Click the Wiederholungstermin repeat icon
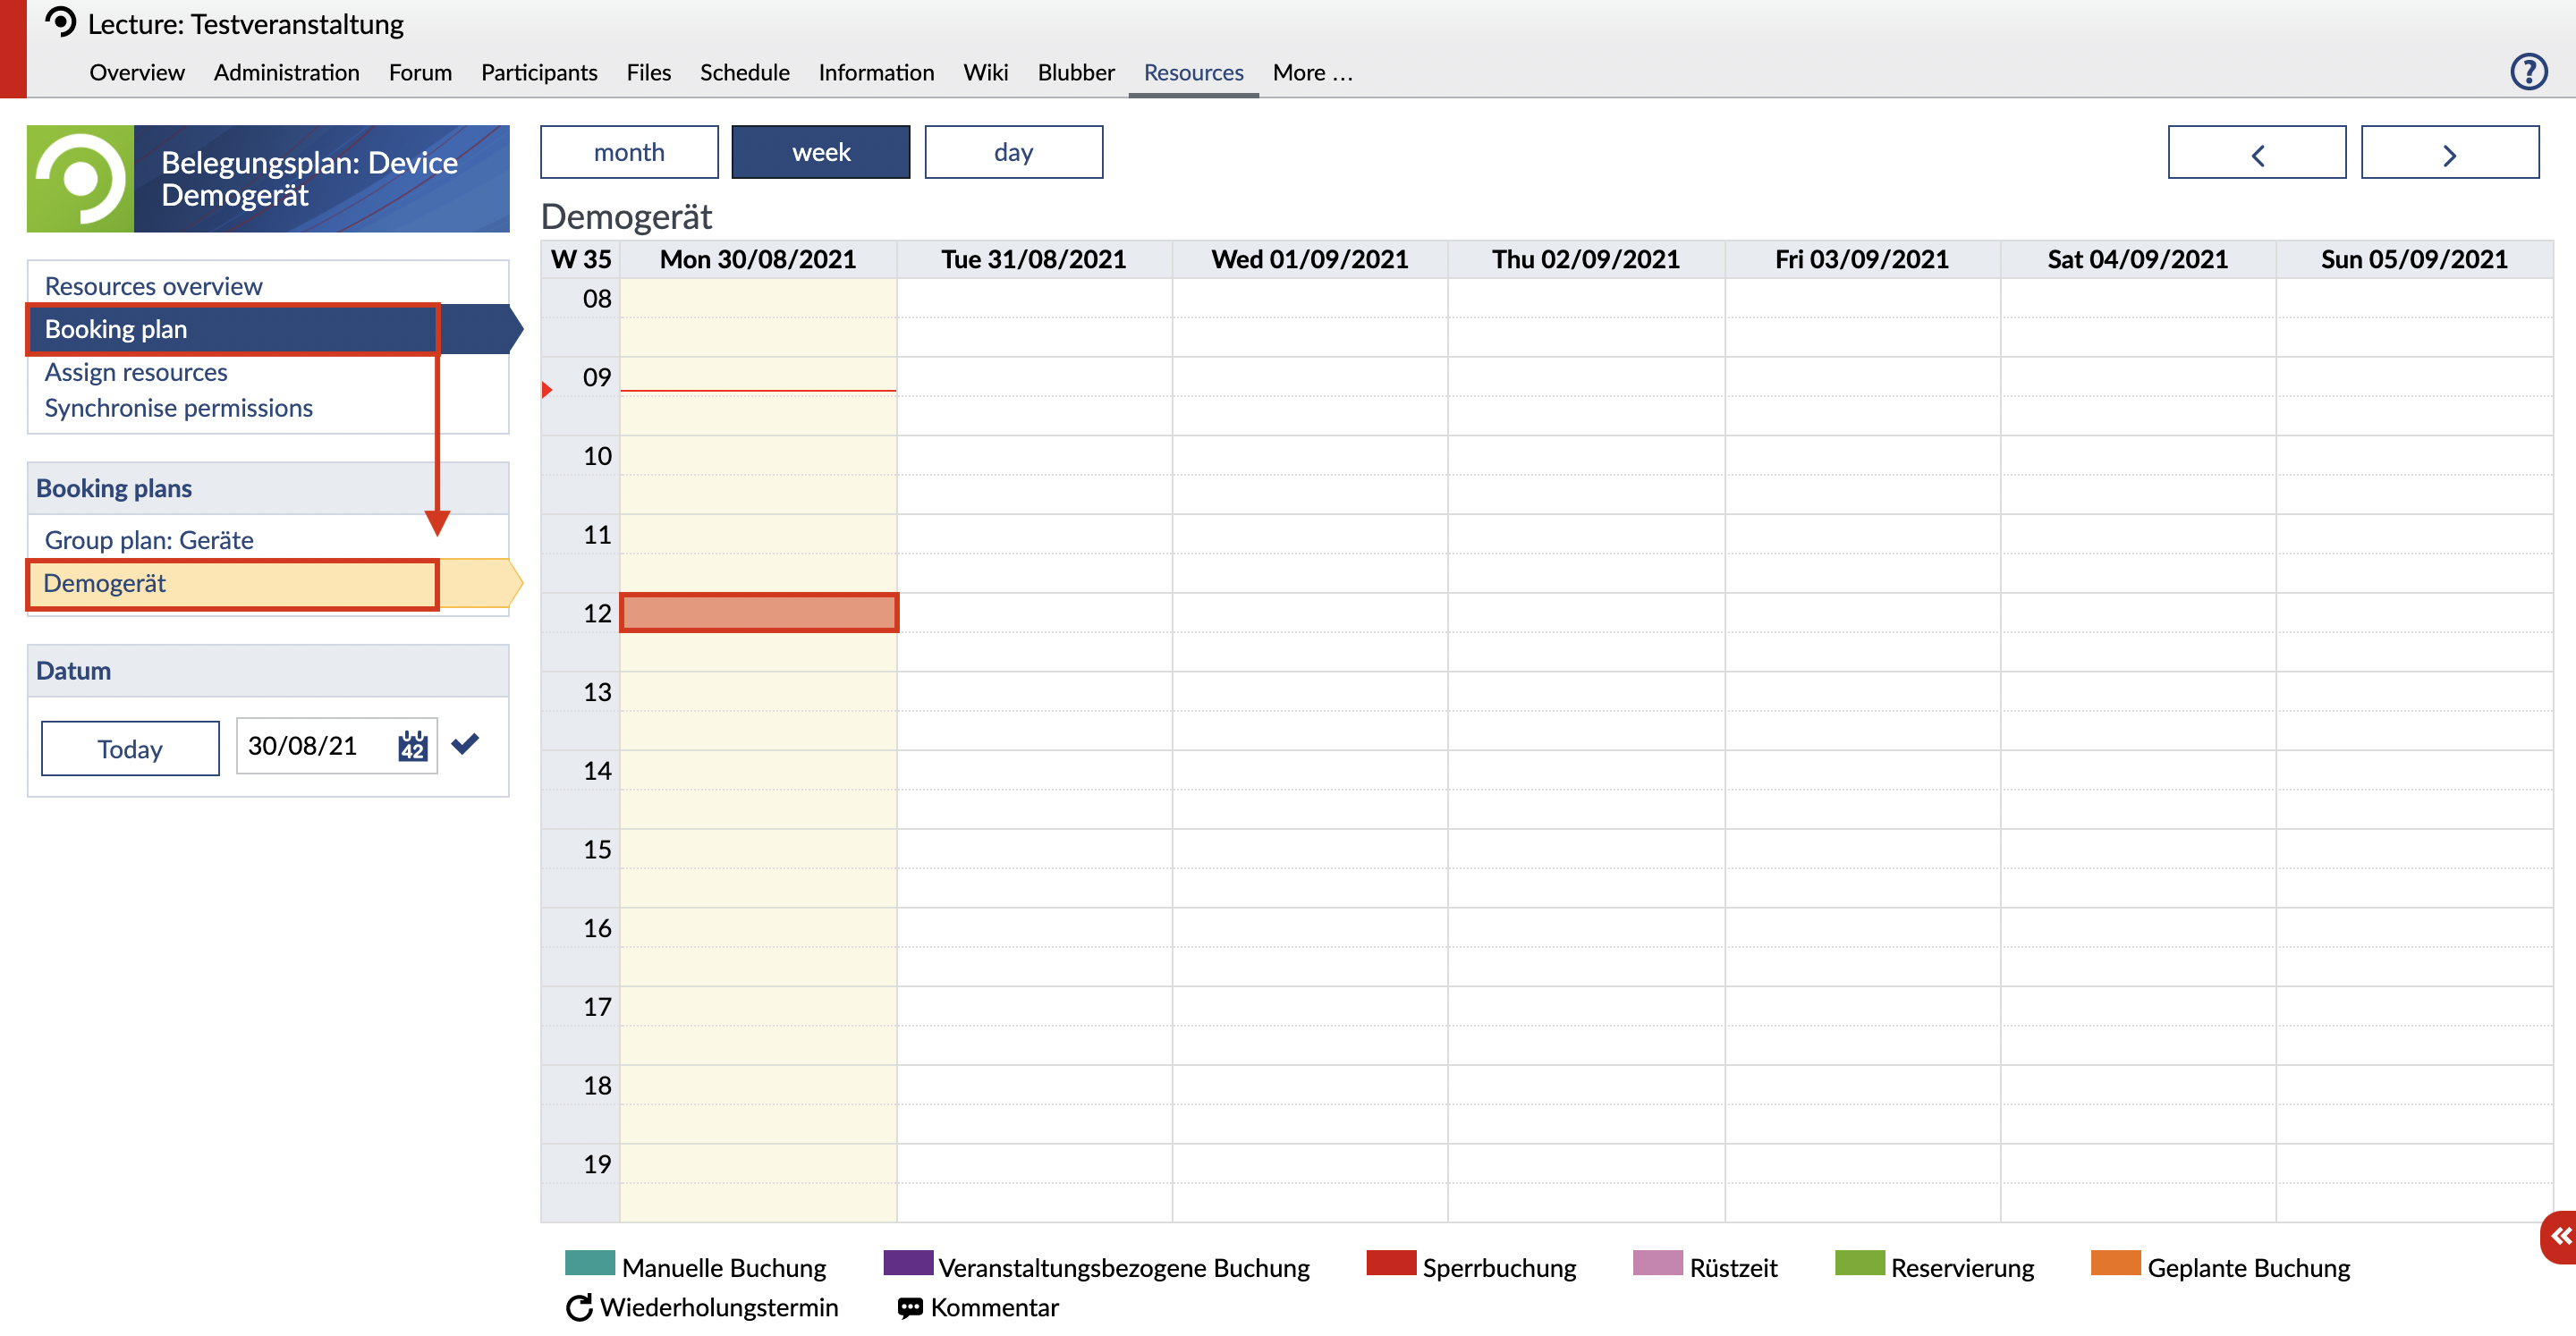Viewport: 2576px width, 1336px height. point(579,1307)
